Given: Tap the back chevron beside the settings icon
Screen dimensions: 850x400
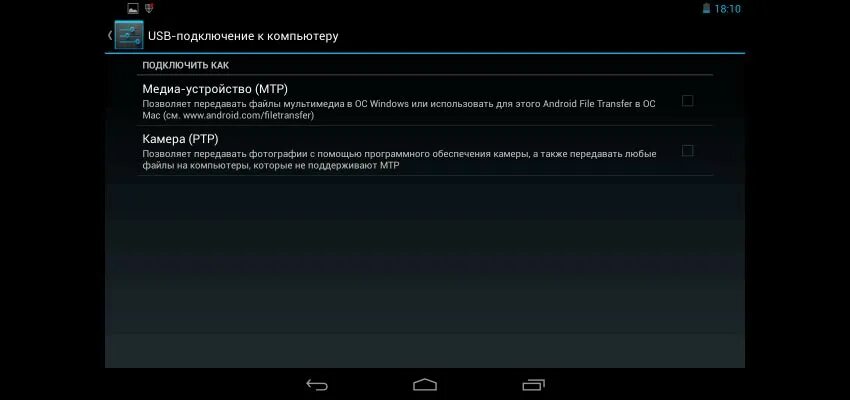Looking at the screenshot, I should point(110,36).
